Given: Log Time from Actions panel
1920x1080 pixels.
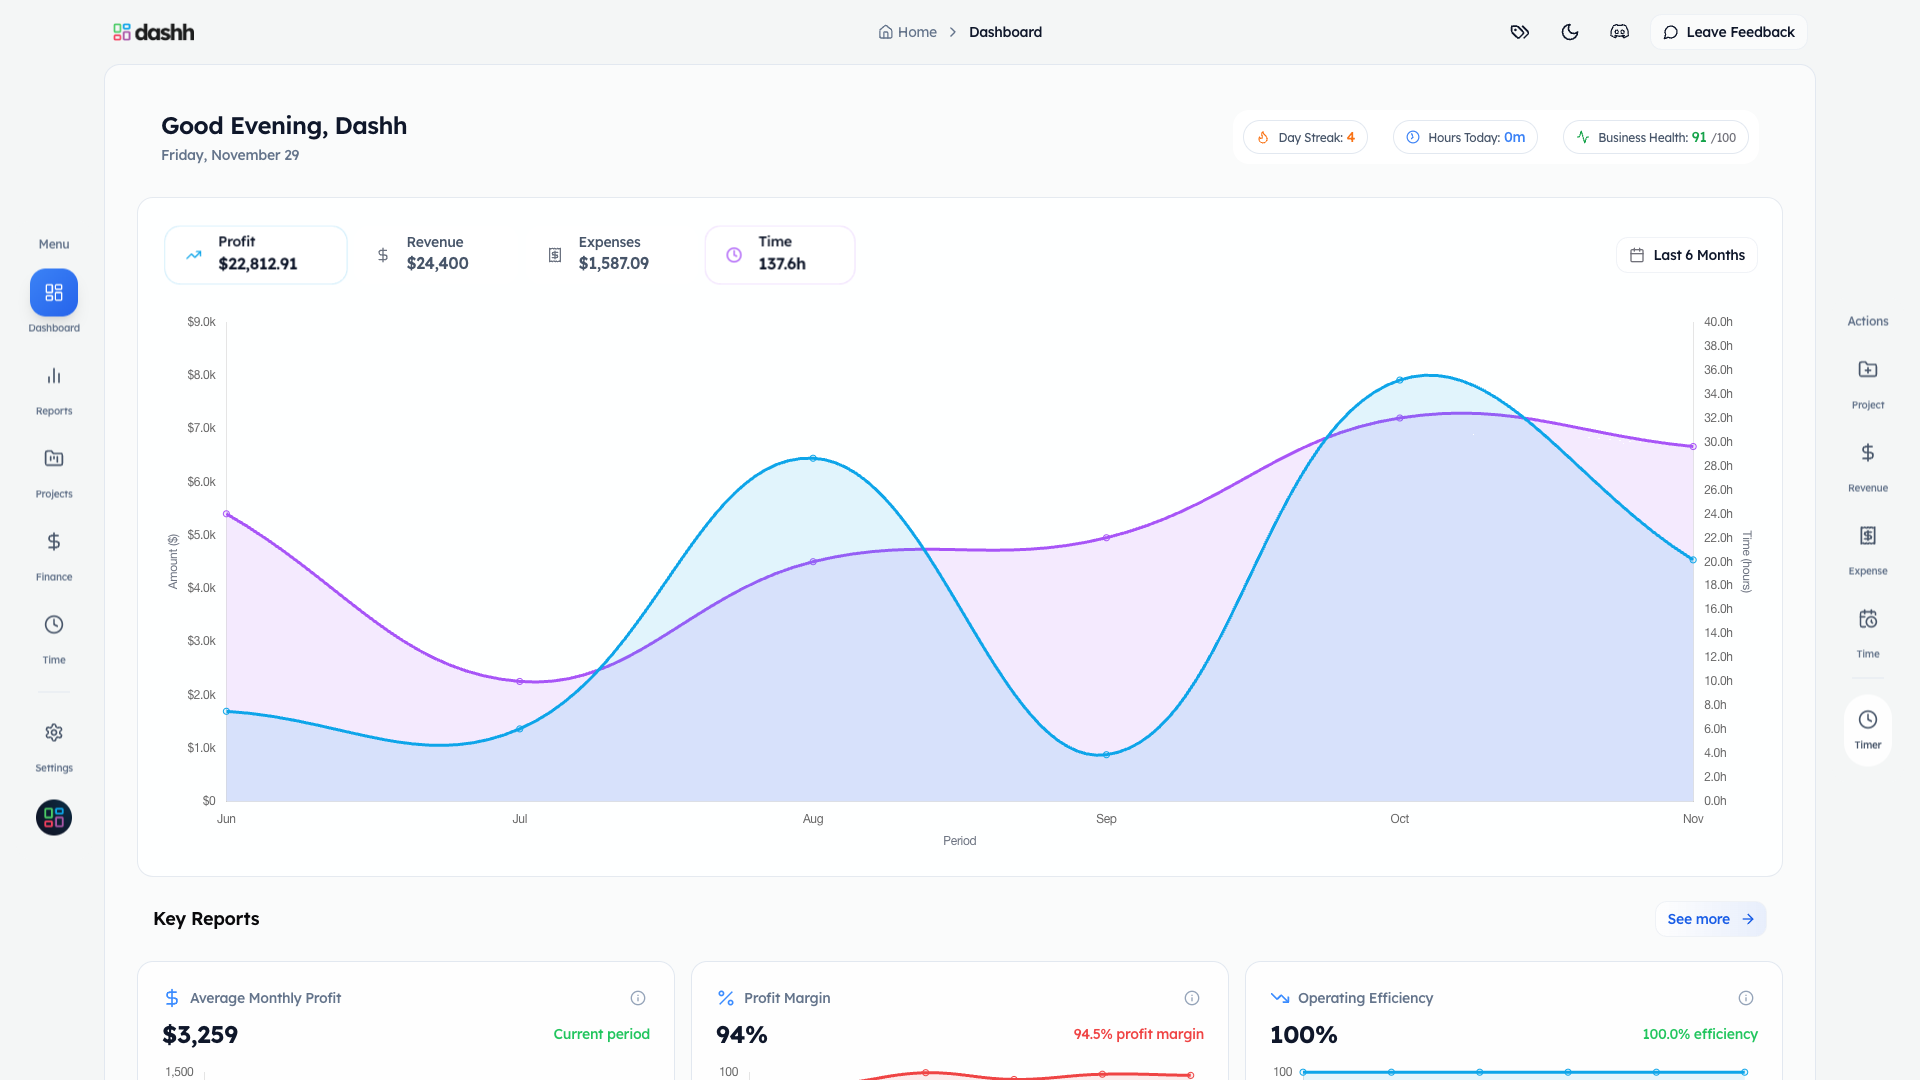Looking at the screenshot, I should pyautogui.click(x=1868, y=619).
